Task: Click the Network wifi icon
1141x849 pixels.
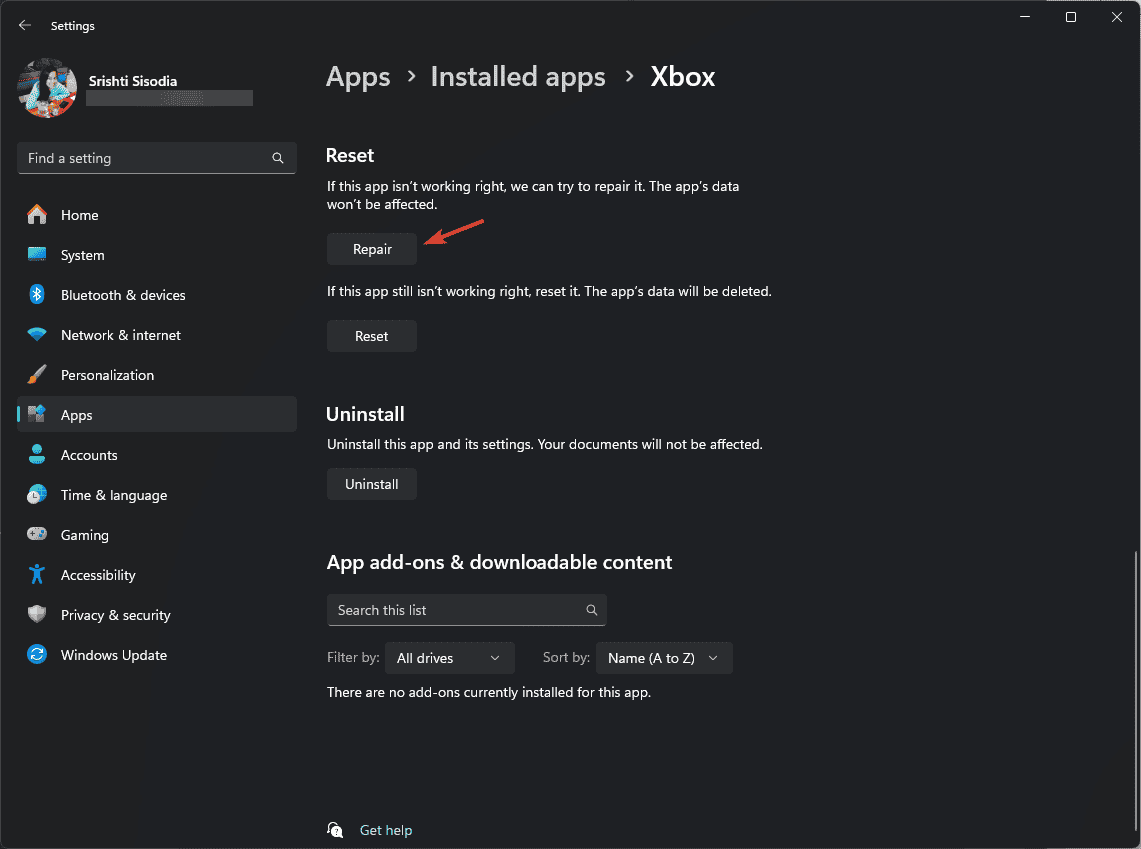Action: (x=37, y=335)
